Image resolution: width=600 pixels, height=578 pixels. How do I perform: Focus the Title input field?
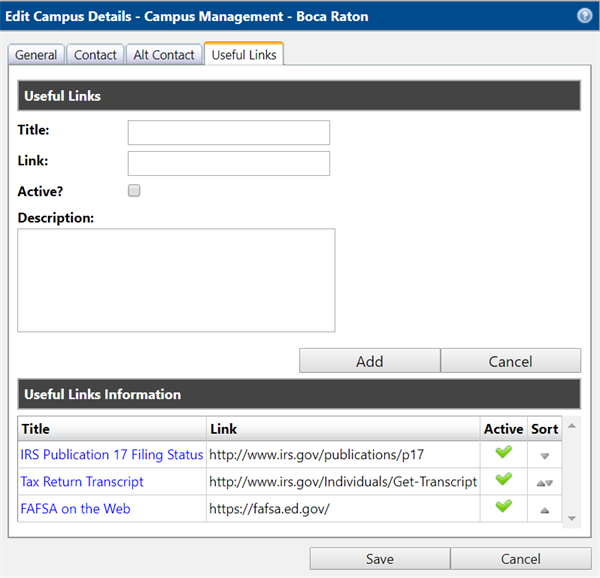(x=228, y=133)
